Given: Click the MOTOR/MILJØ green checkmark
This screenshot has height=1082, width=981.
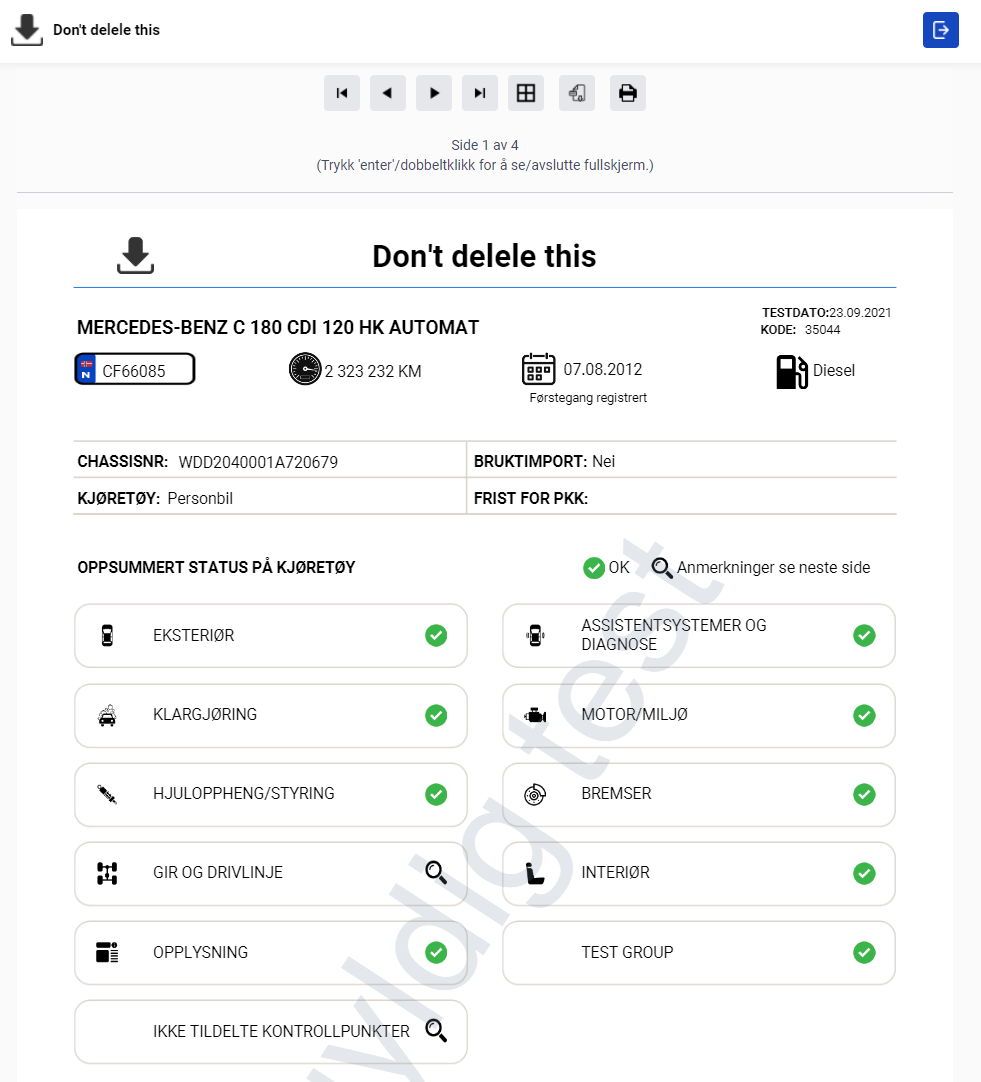Looking at the screenshot, I should 864,716.
